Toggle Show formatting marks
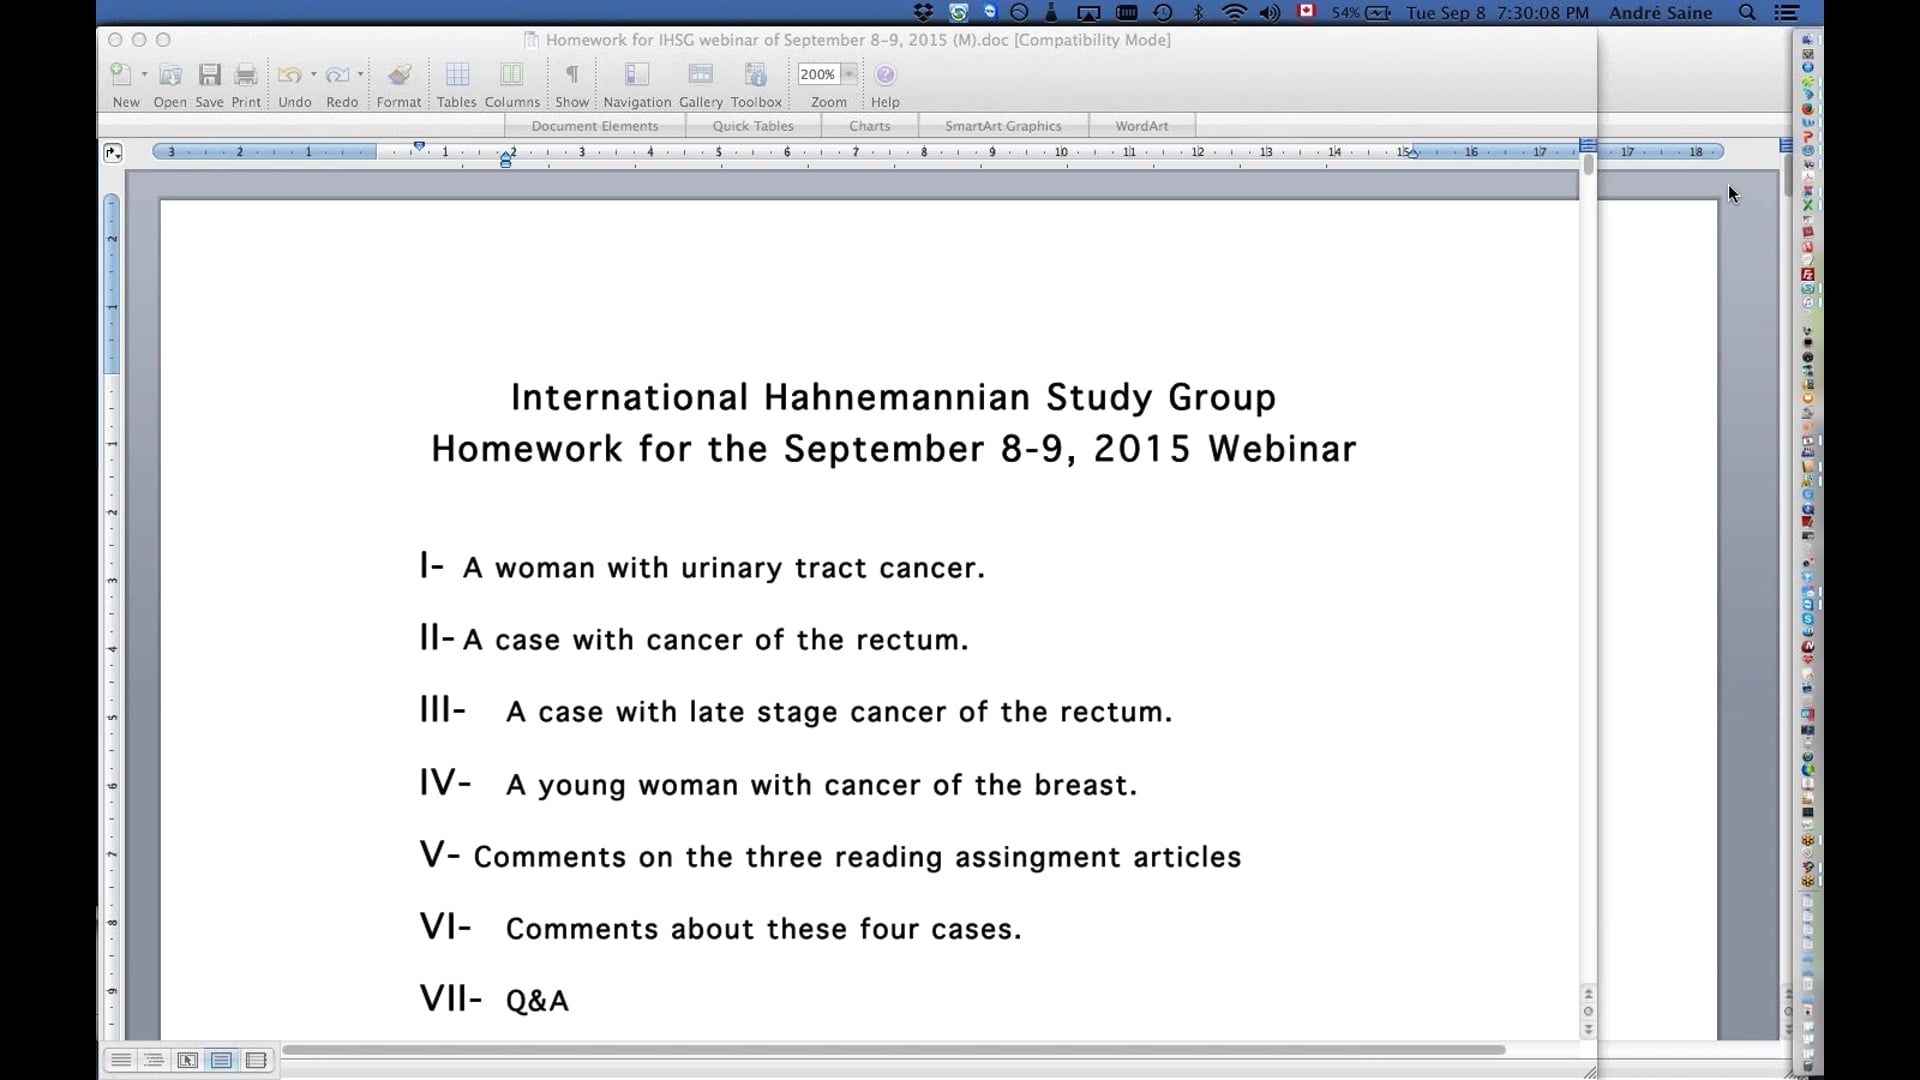 (x=571, y=74)
